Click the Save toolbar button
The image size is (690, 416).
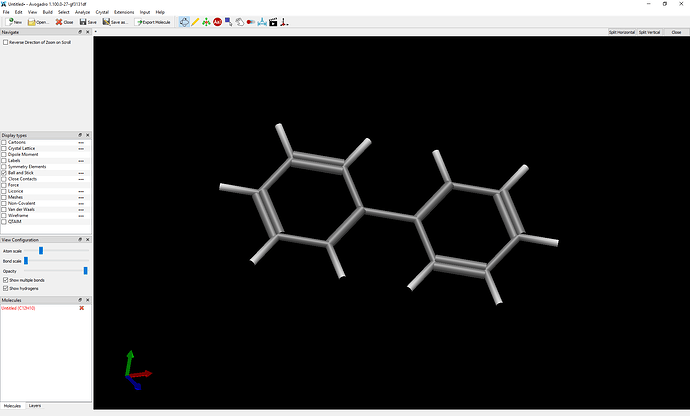pos(88,22)
